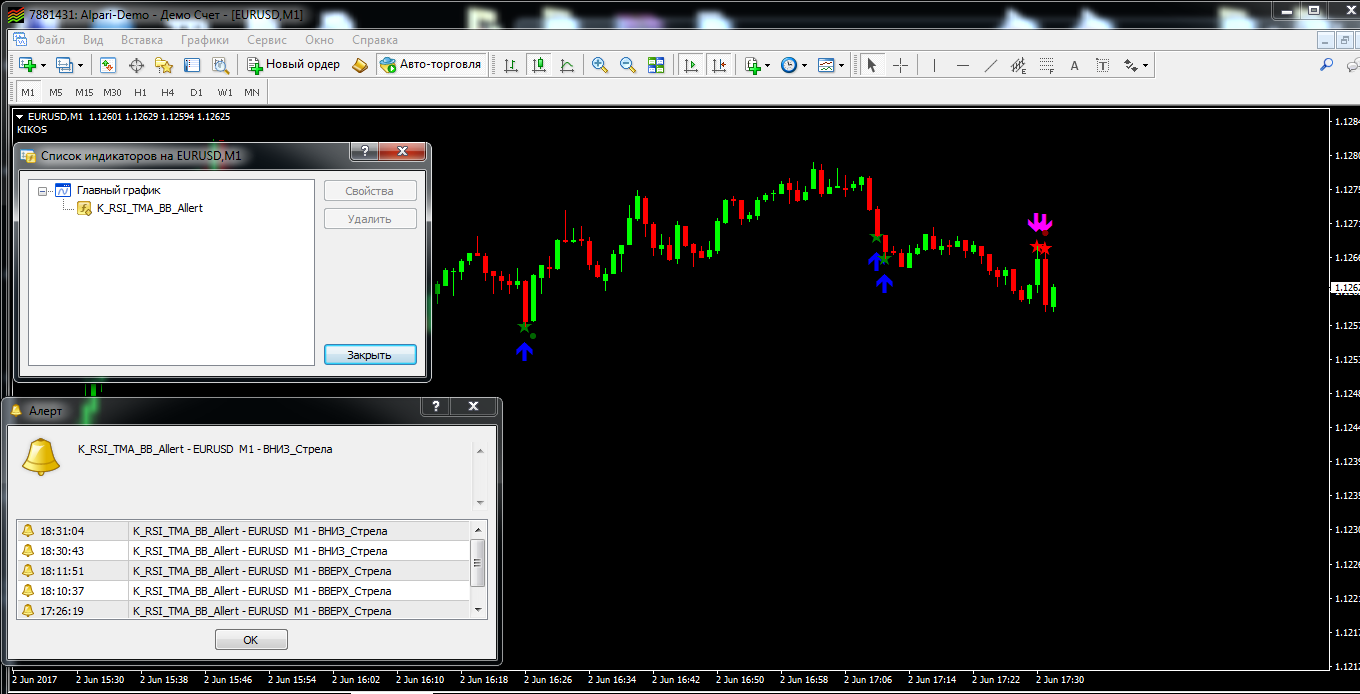The height and width of the screenshot is (694, 1360).
Task: Open the templates dropdown arrow
Action: pos(842,66)
